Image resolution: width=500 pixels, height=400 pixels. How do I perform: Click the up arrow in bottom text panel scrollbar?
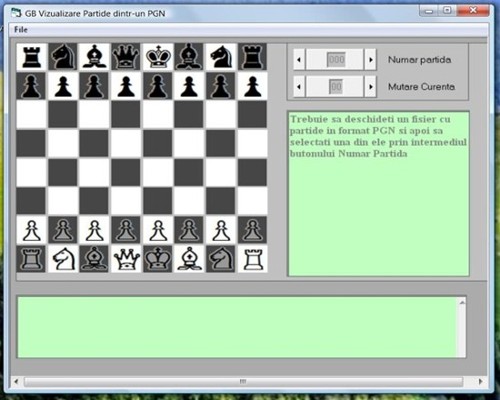pyautogui.click(x=462, y=303)
